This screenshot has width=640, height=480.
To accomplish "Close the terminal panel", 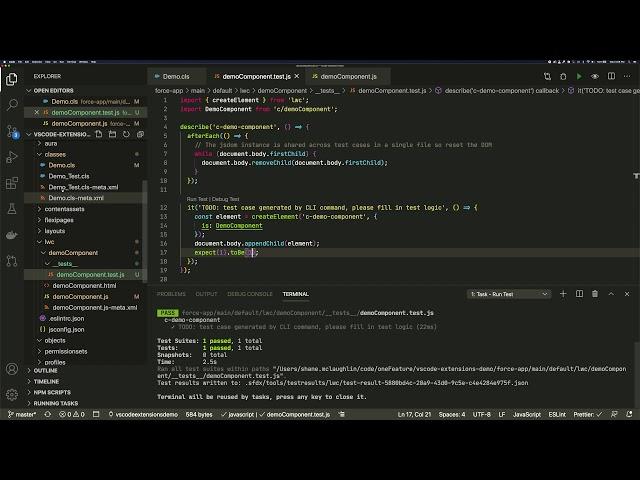I will [627, 294].
